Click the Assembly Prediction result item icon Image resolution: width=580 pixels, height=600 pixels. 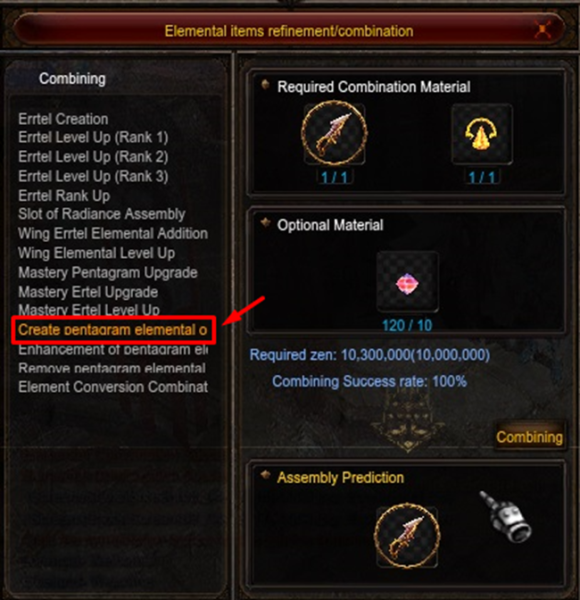click(407, 535)
